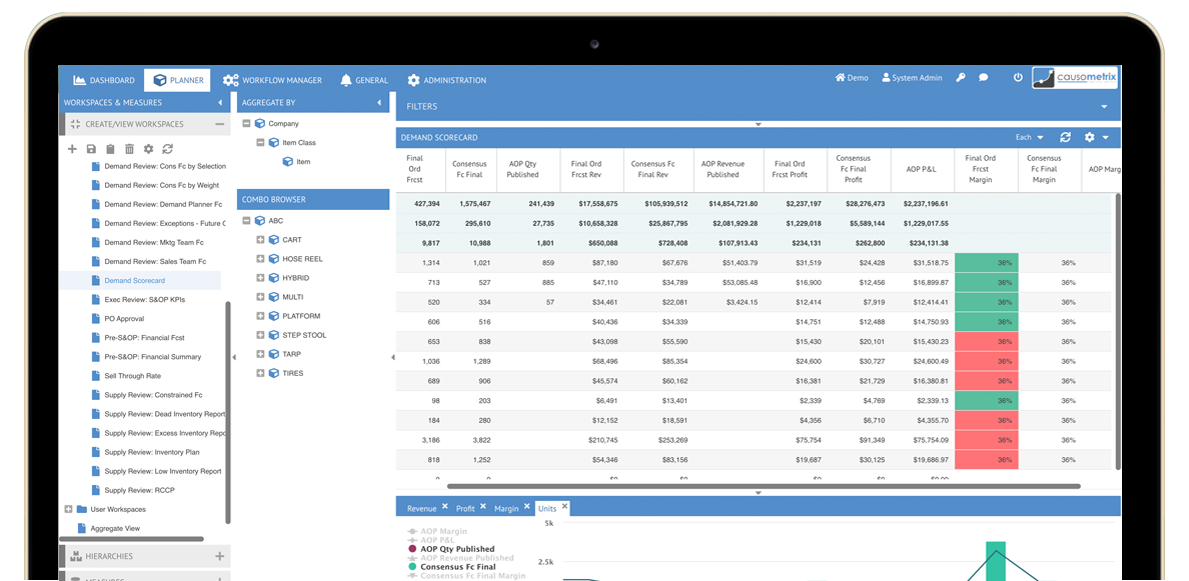Open the Dashboard module
This screenshot has width=1189, height=581.
tap(102, 80)
